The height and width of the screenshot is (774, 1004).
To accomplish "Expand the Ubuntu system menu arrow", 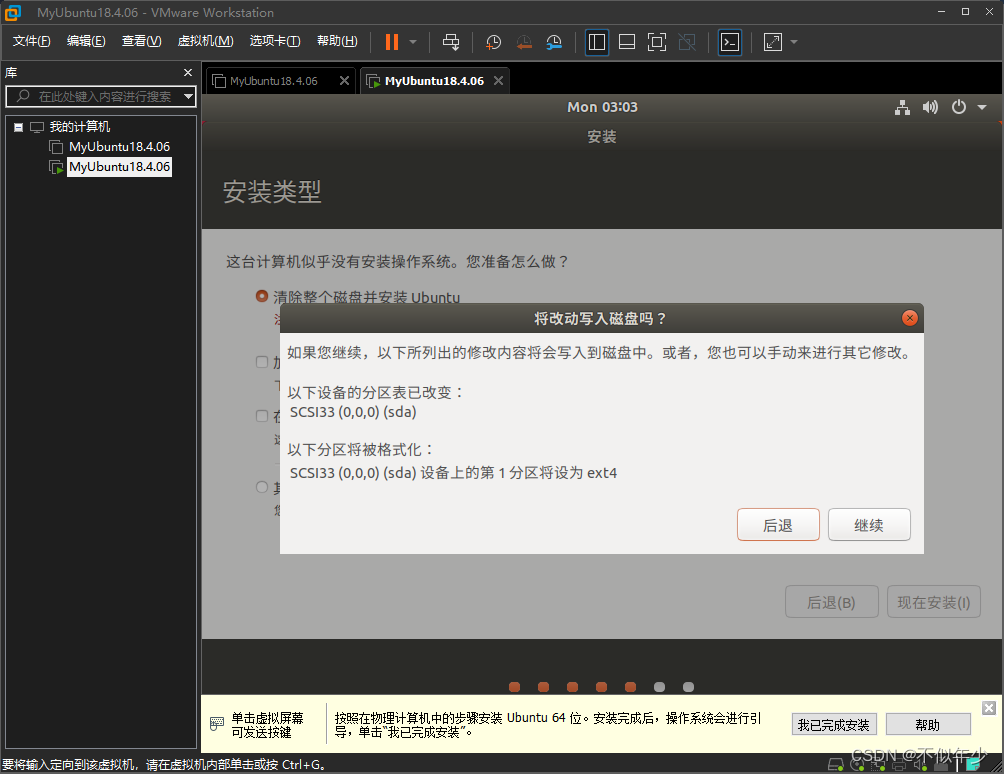I will (982, 108).
